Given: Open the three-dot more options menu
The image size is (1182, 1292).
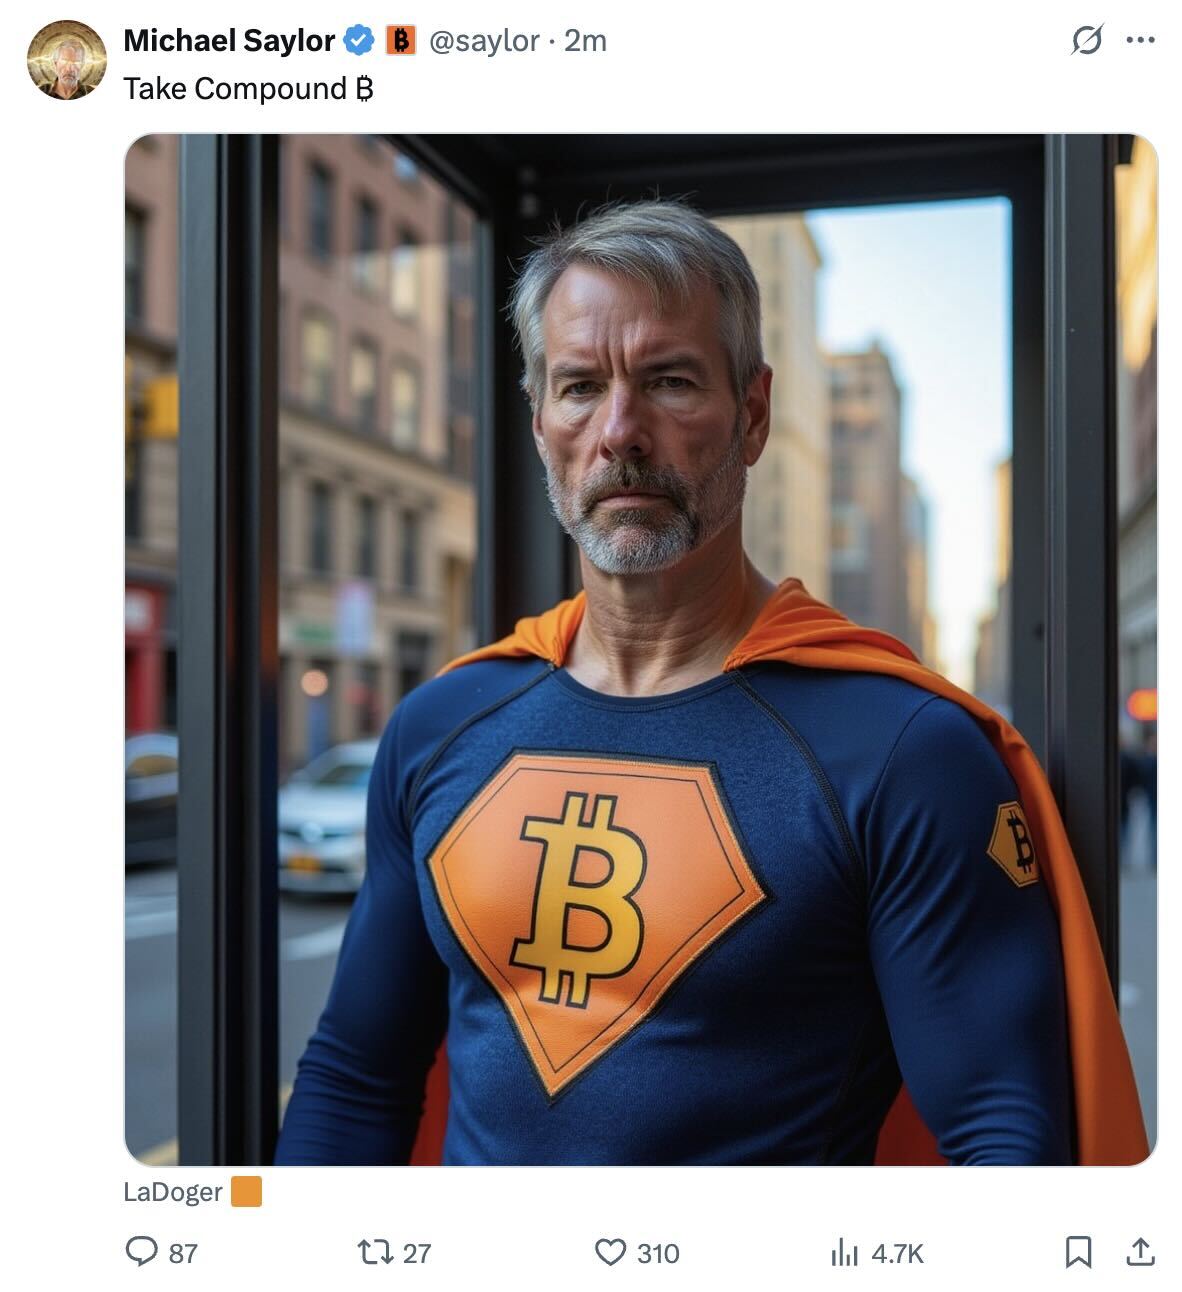Looking at the screenshot, I should pos(1141,41).
